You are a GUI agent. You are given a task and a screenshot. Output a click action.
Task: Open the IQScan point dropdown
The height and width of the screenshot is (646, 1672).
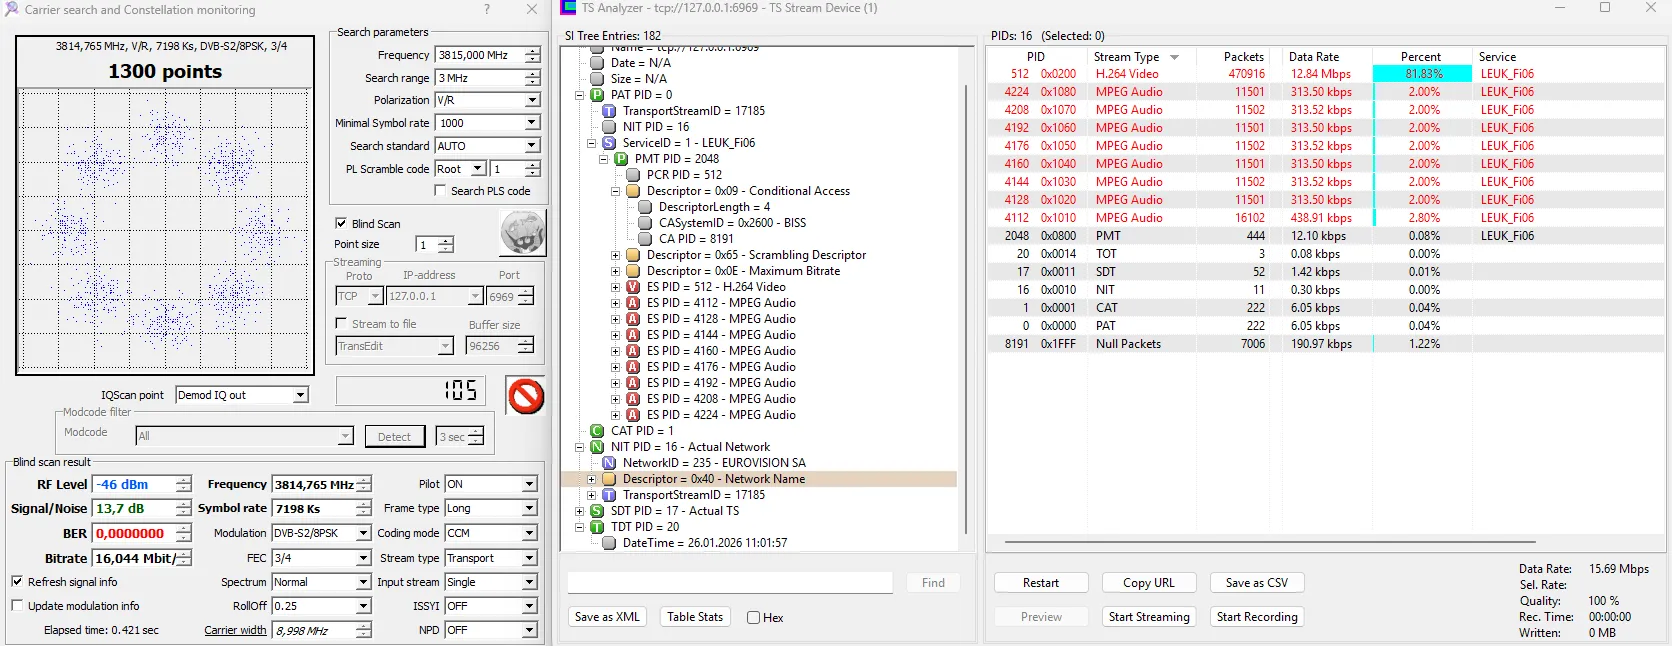[x=300, y=395]
